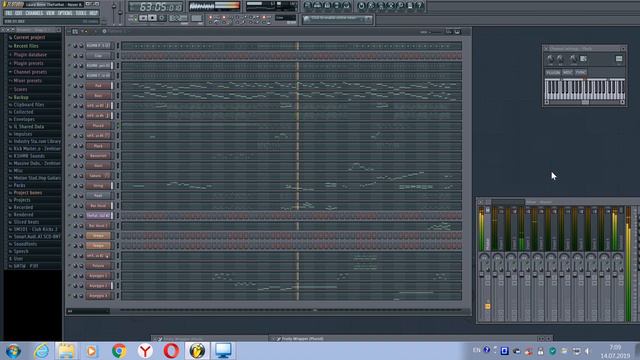Click the volume knob in Channel settings

tap(560, 59)
